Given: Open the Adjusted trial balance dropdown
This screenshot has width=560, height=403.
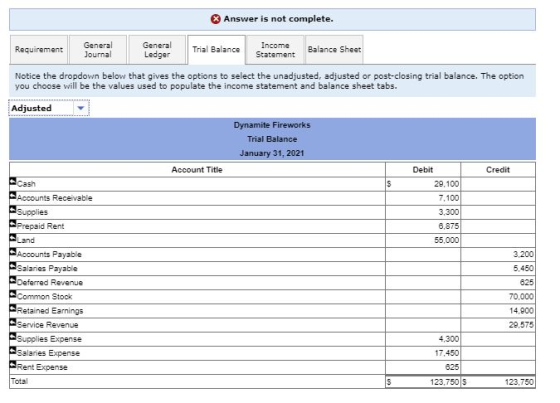Looking at the screenshot, I should pyautogui.click(x=49, y=108).
